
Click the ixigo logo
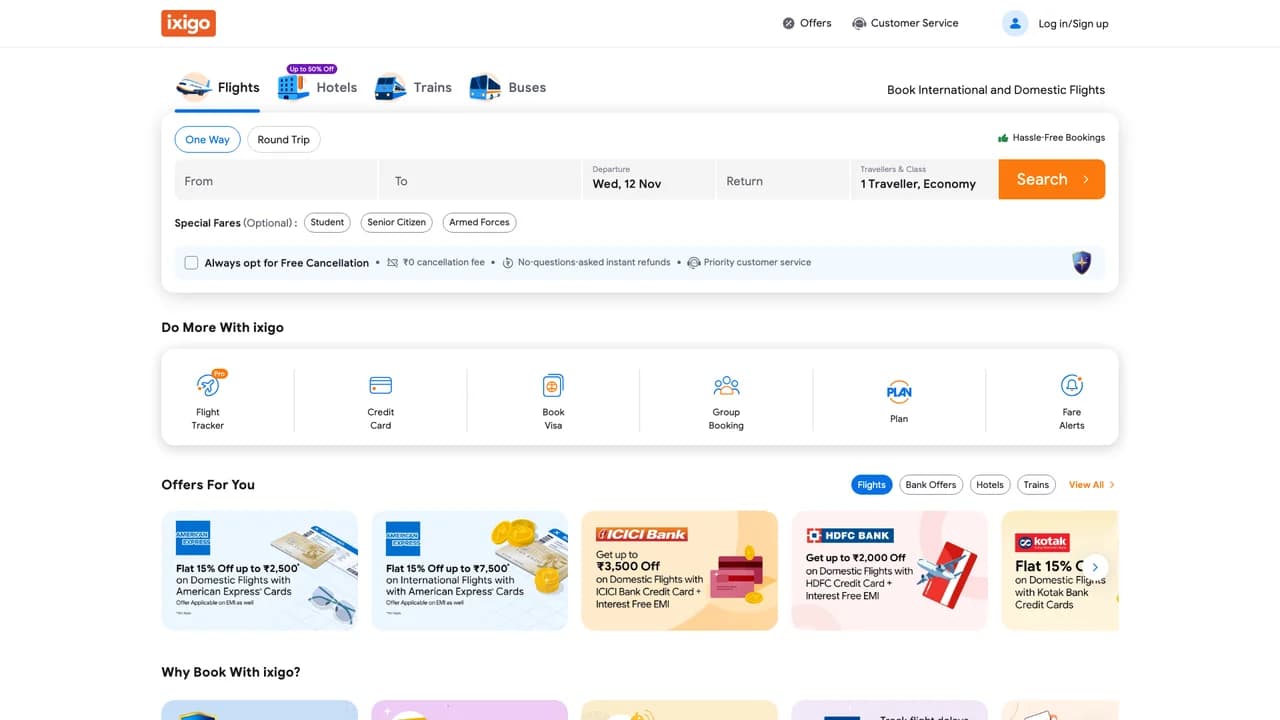[x=188, y=23]
